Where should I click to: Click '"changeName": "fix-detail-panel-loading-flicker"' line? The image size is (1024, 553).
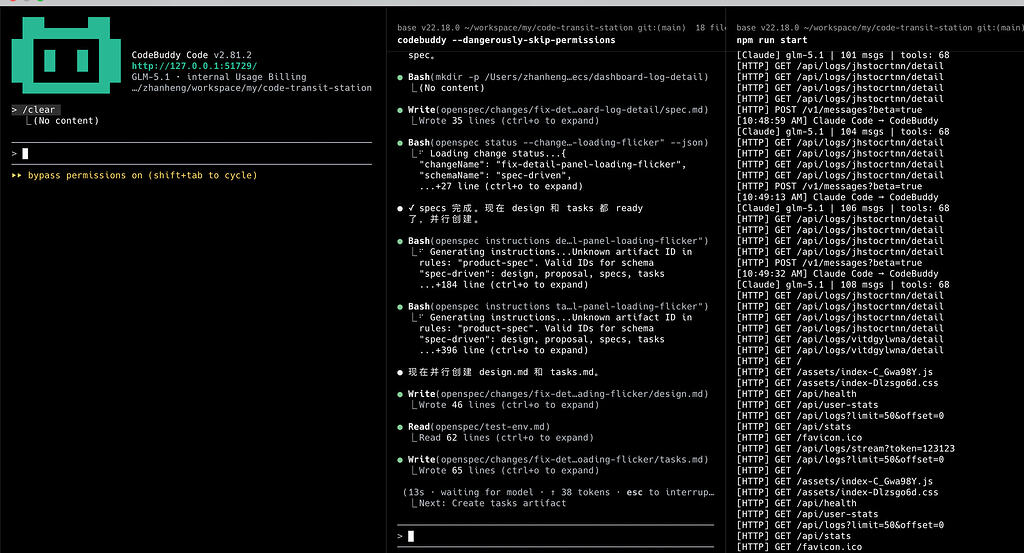(552, 165)
